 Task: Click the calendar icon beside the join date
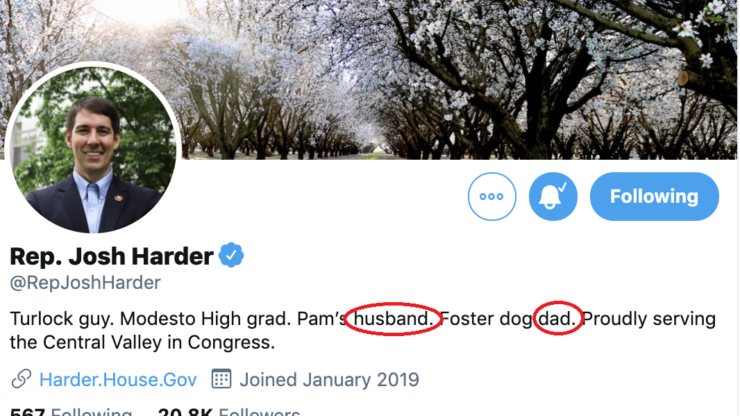[x=221, y=379]
